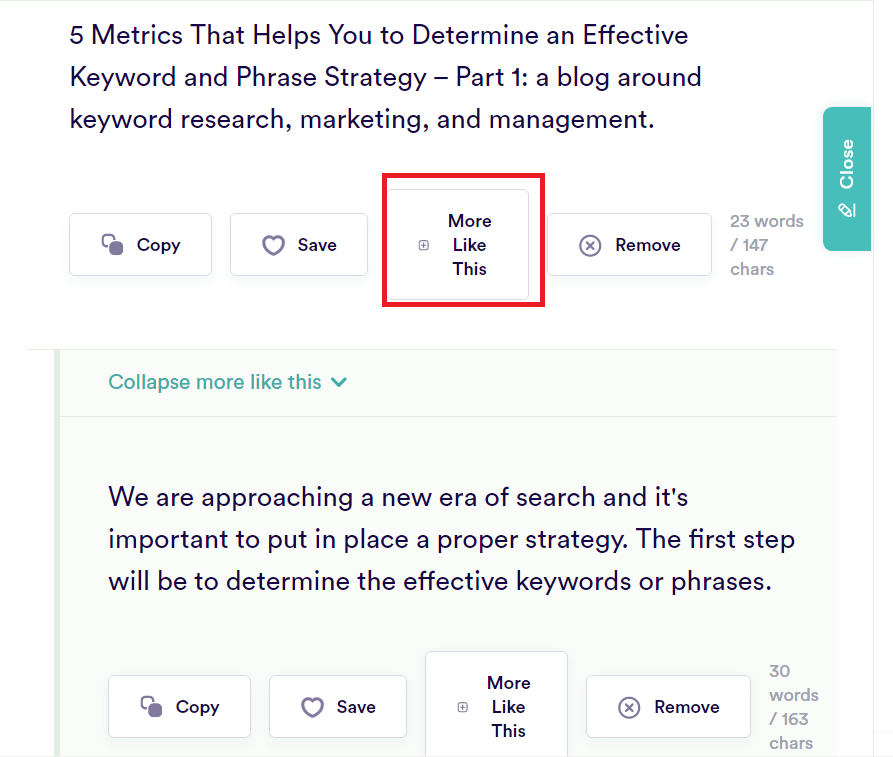Click the circled X icon beside headline Remove
Viewport: 893px width, 757px height.
589,244
